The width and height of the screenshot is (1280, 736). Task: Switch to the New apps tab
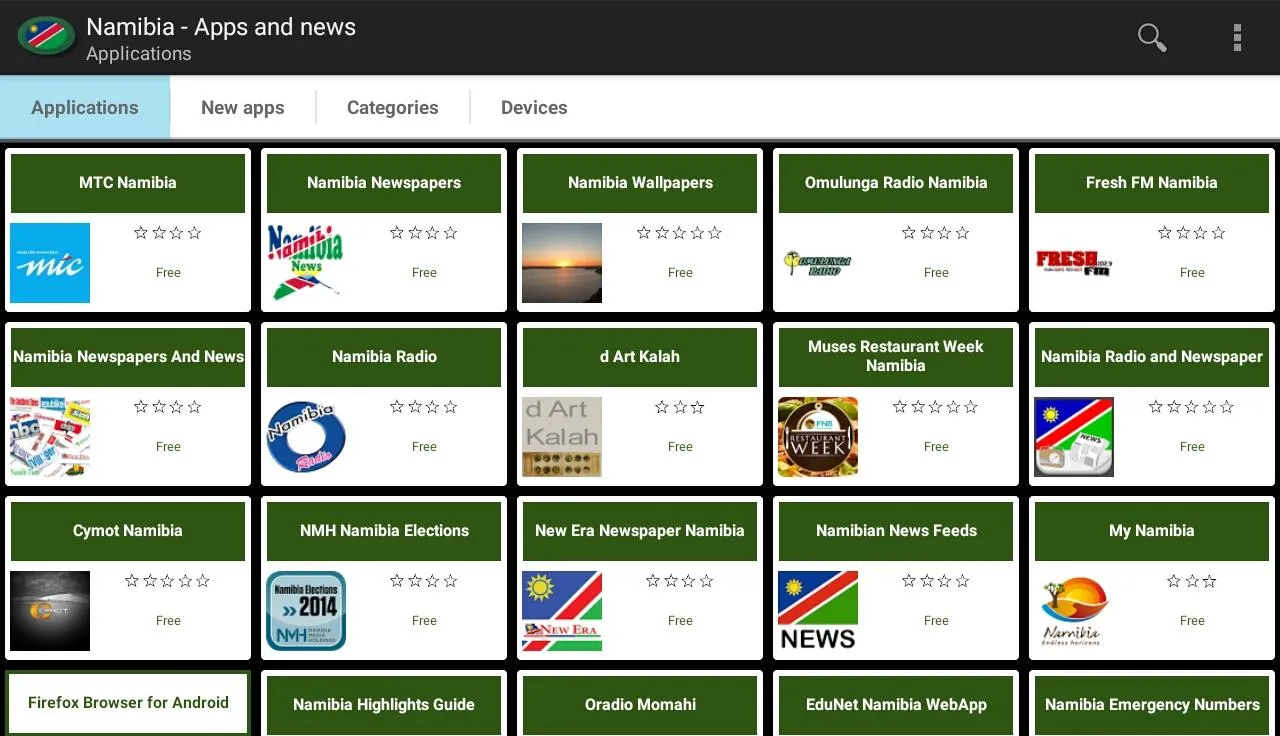pos(243,108)
